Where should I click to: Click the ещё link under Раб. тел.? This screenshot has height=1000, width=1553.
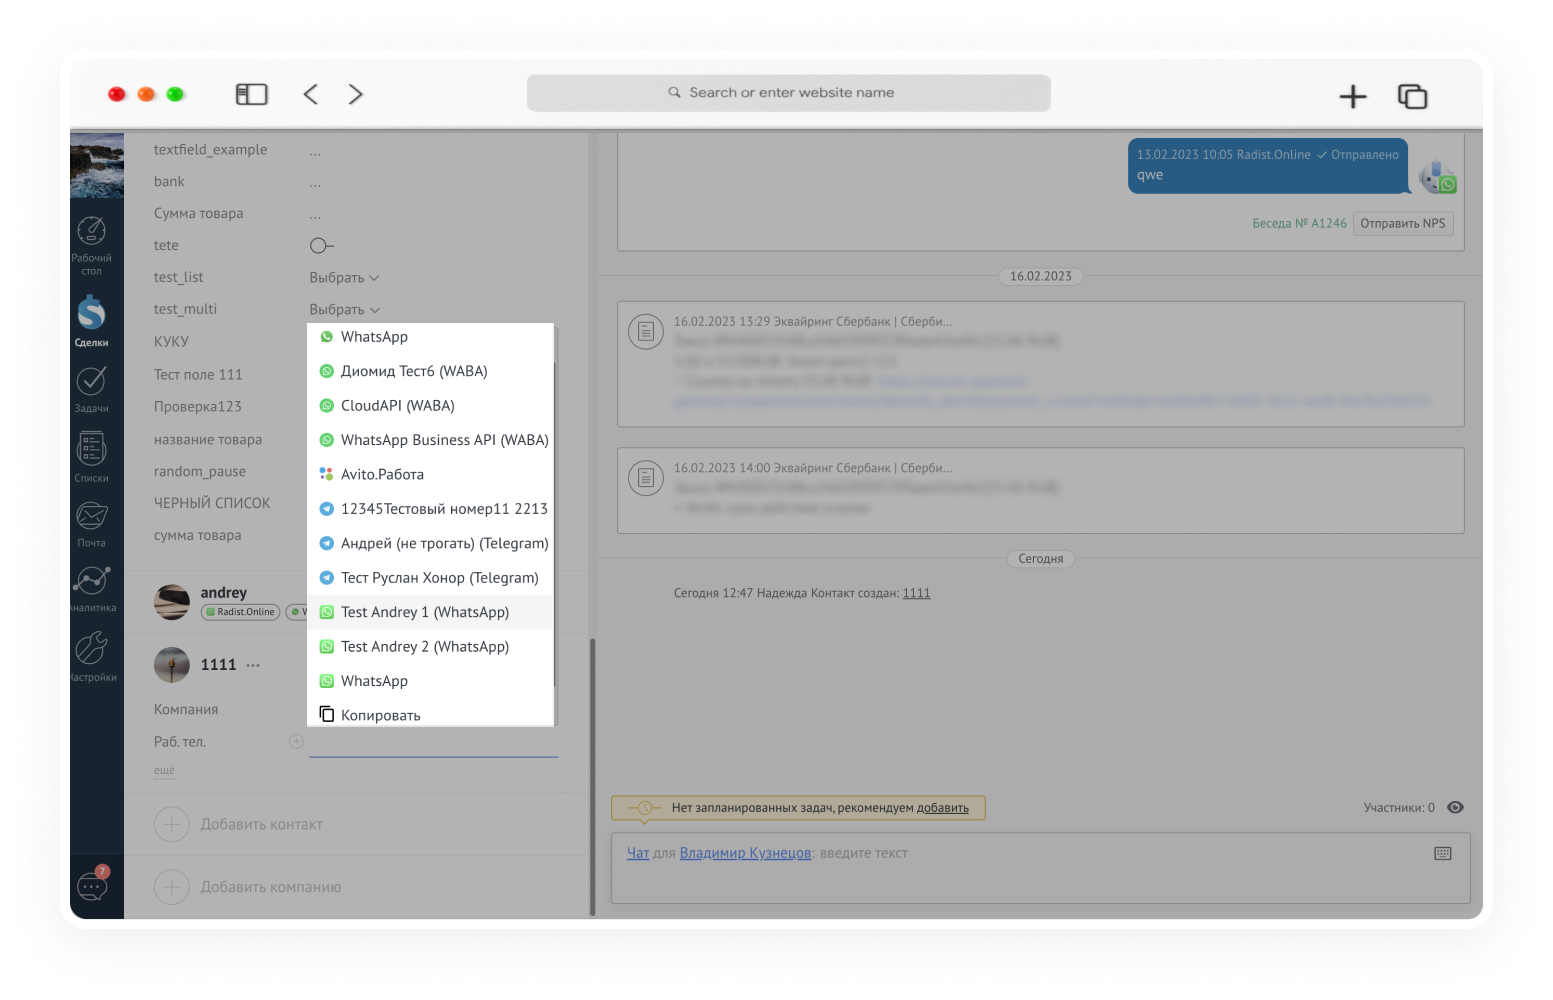(x=164, y=770)
